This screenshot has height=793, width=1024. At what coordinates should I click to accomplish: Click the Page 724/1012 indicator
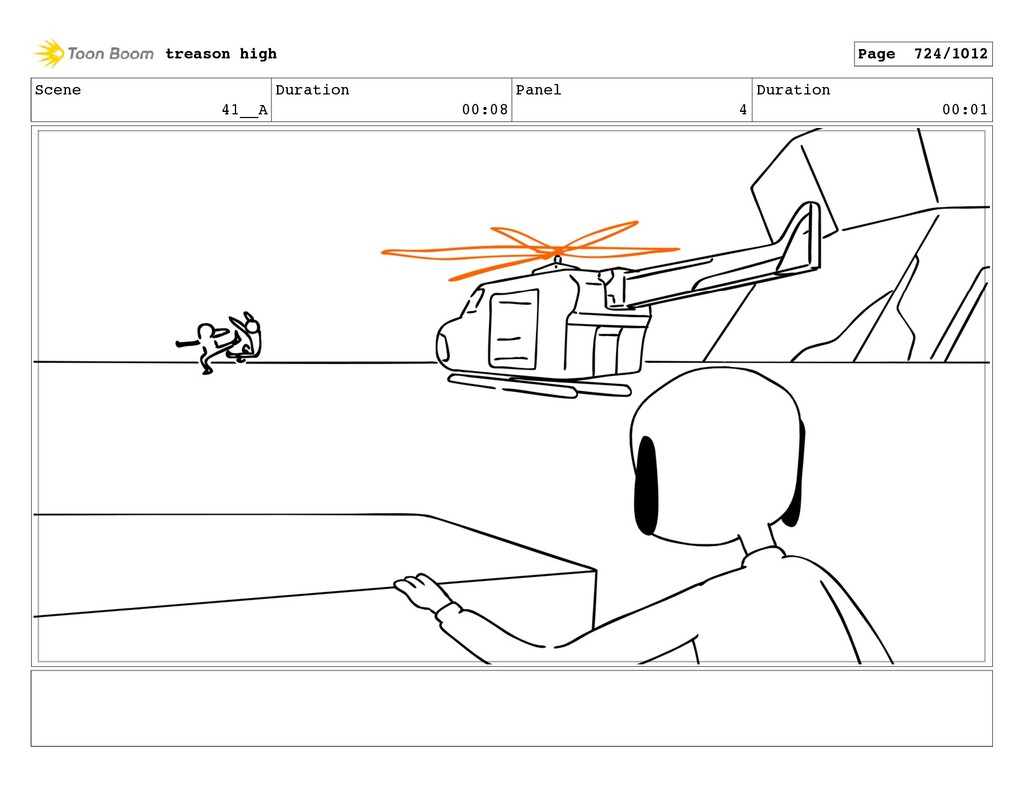coord(923,54)
